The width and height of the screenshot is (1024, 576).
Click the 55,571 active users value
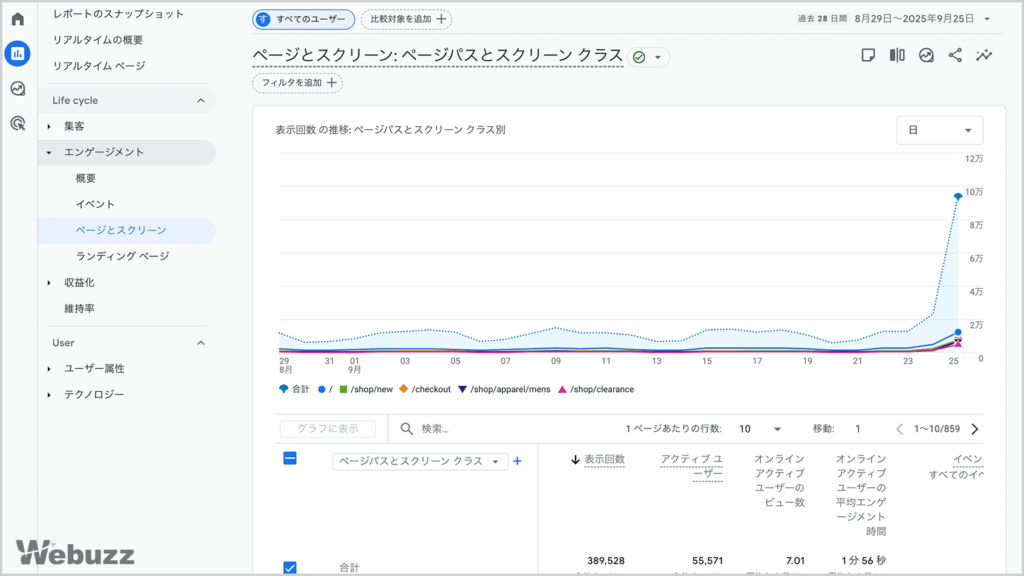707,560
